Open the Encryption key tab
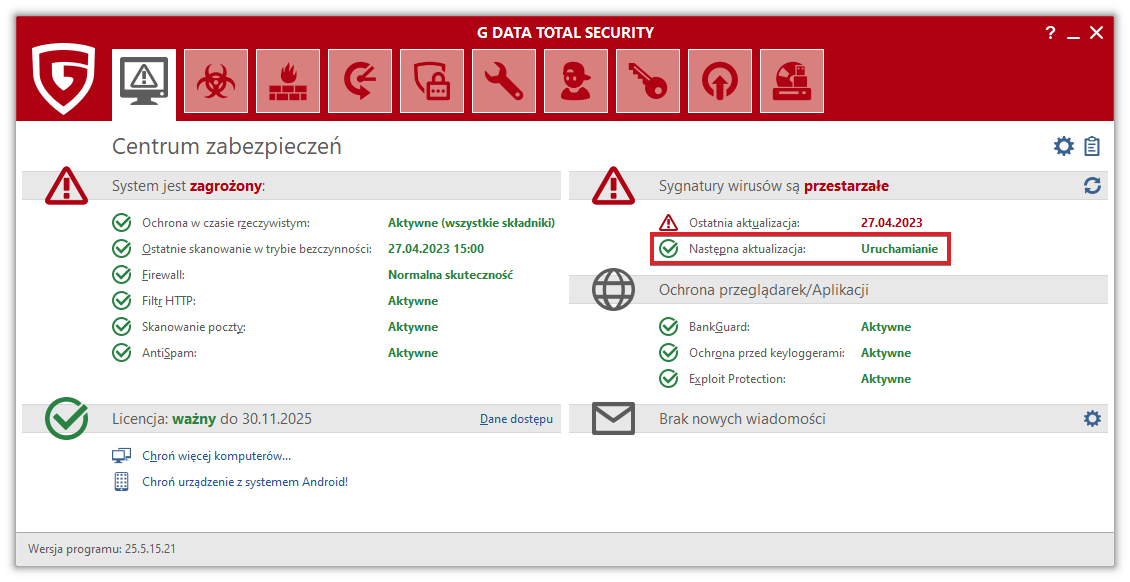 pos(648,81)
